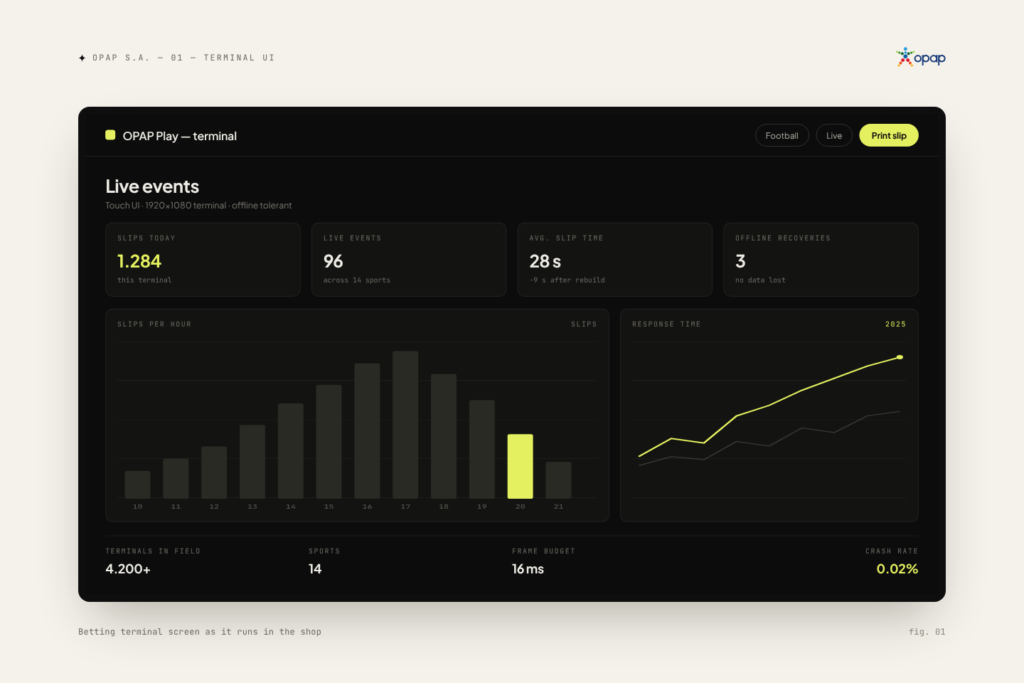Click the bar for hour 15

(x=329, y=441)
